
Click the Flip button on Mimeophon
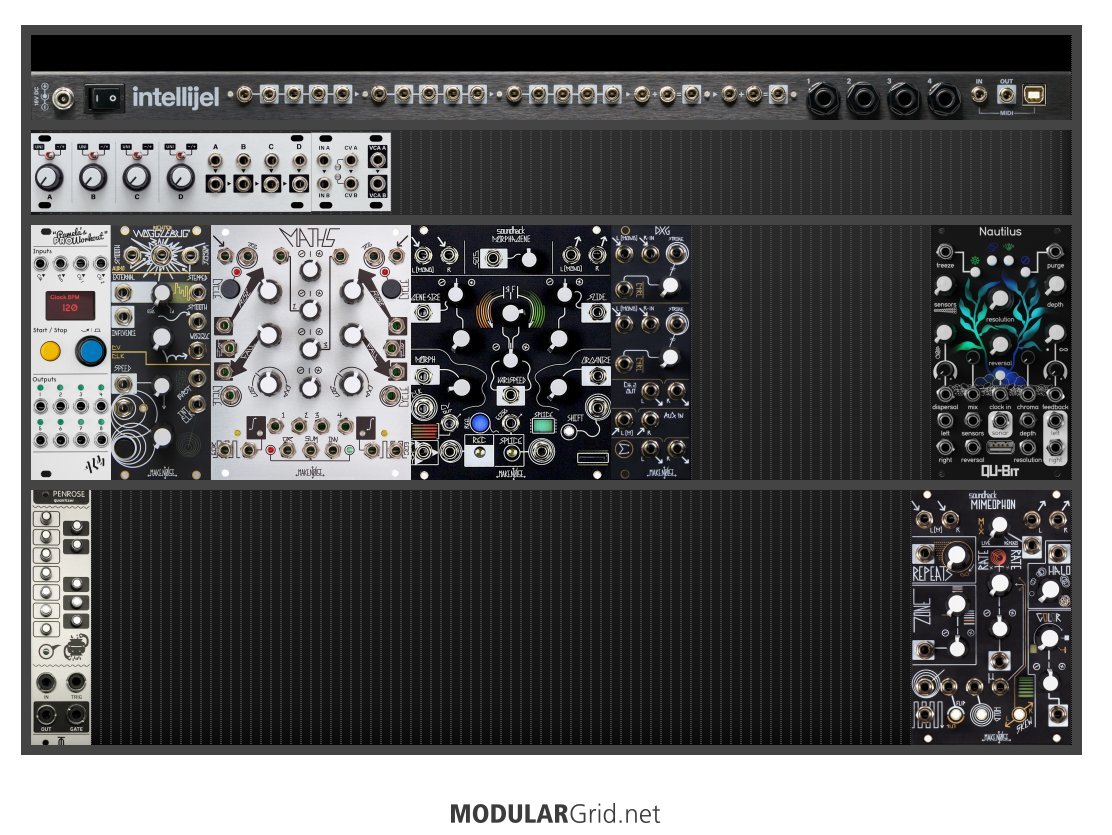click(955, 714)
